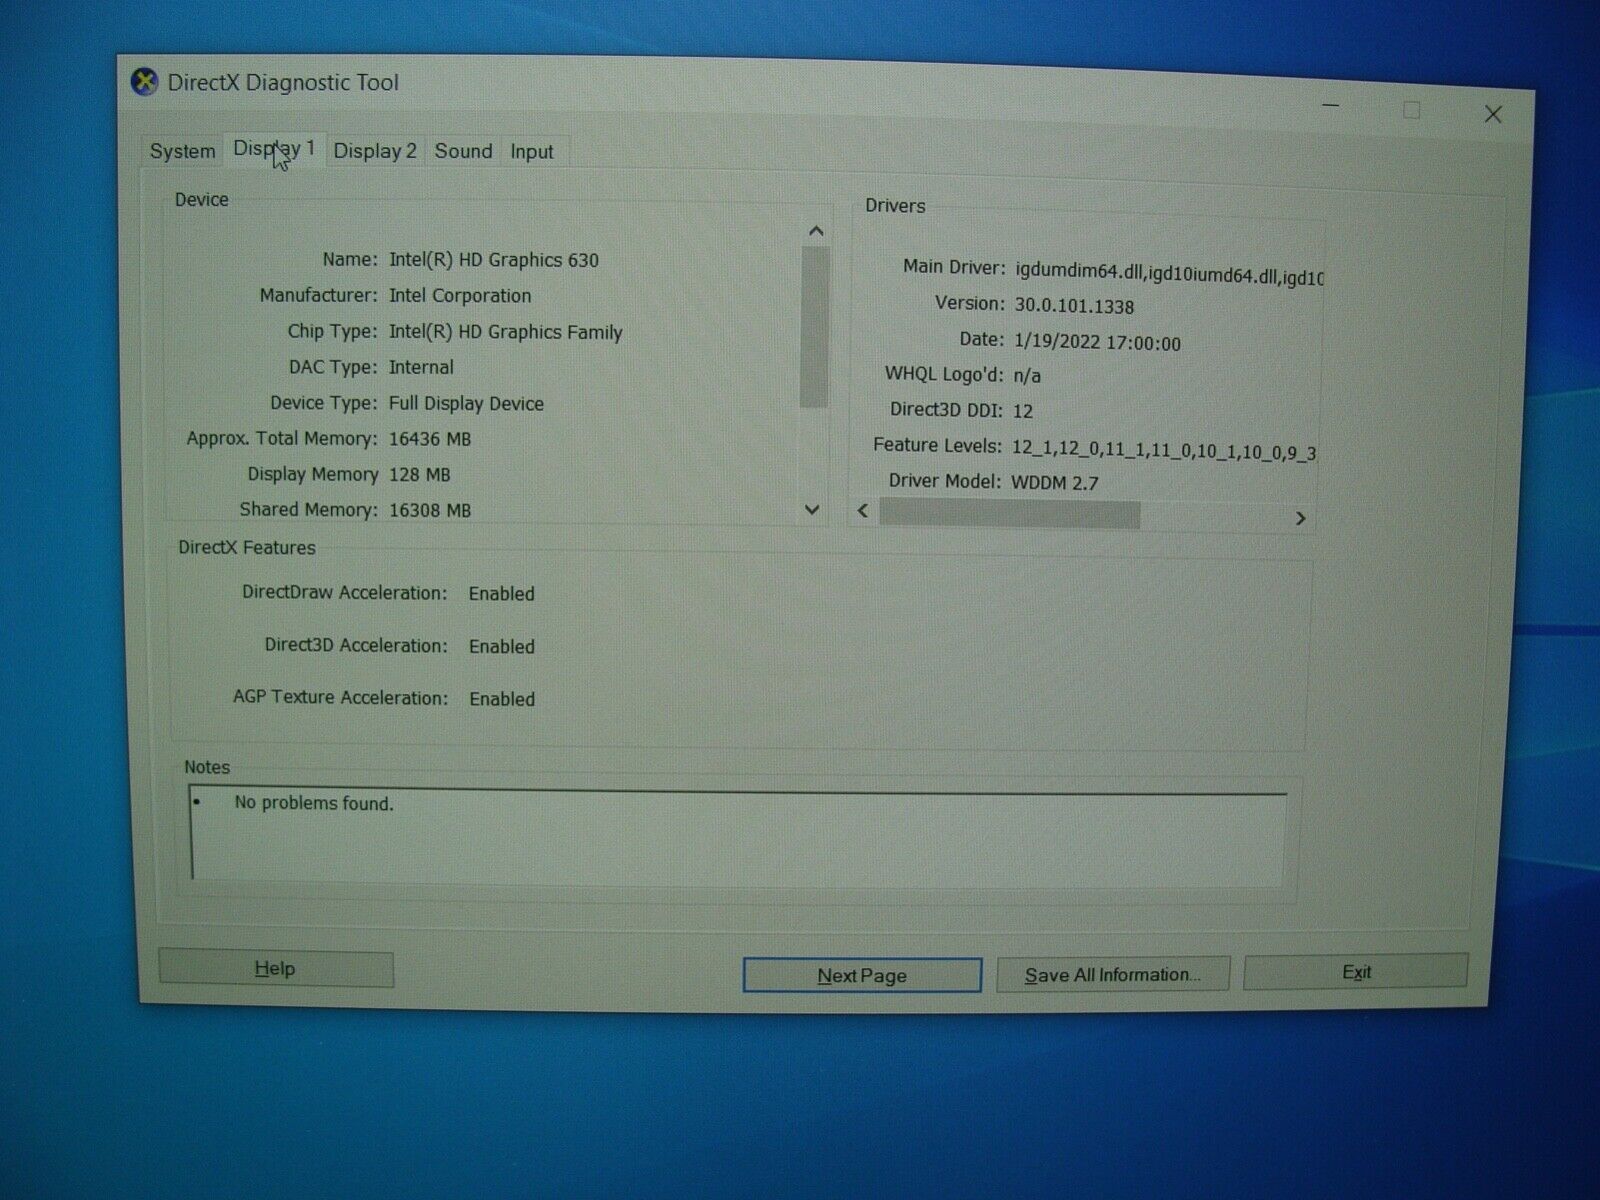
Task: Go to the Sound tab
Action: 463,151
